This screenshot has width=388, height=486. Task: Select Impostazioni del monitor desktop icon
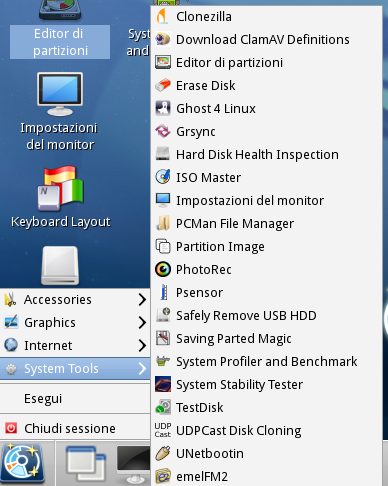[x=59, y=112]
